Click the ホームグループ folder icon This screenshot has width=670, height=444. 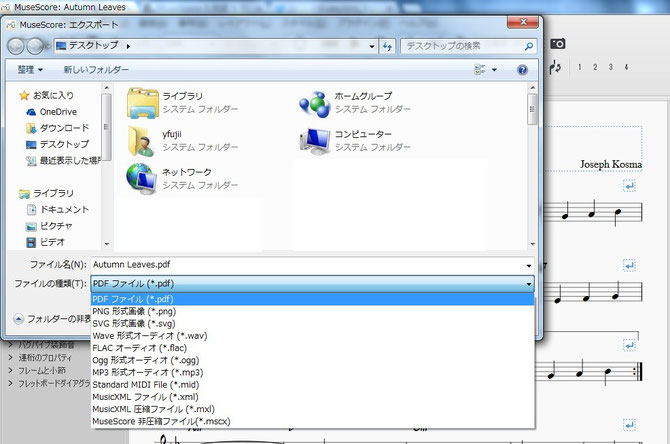coord(314,103)
